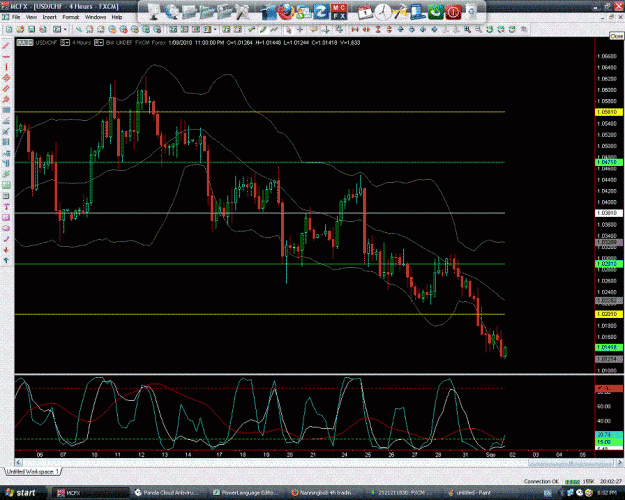
Task: Click the new workspace toolbar icon
Action: [9, 30]
